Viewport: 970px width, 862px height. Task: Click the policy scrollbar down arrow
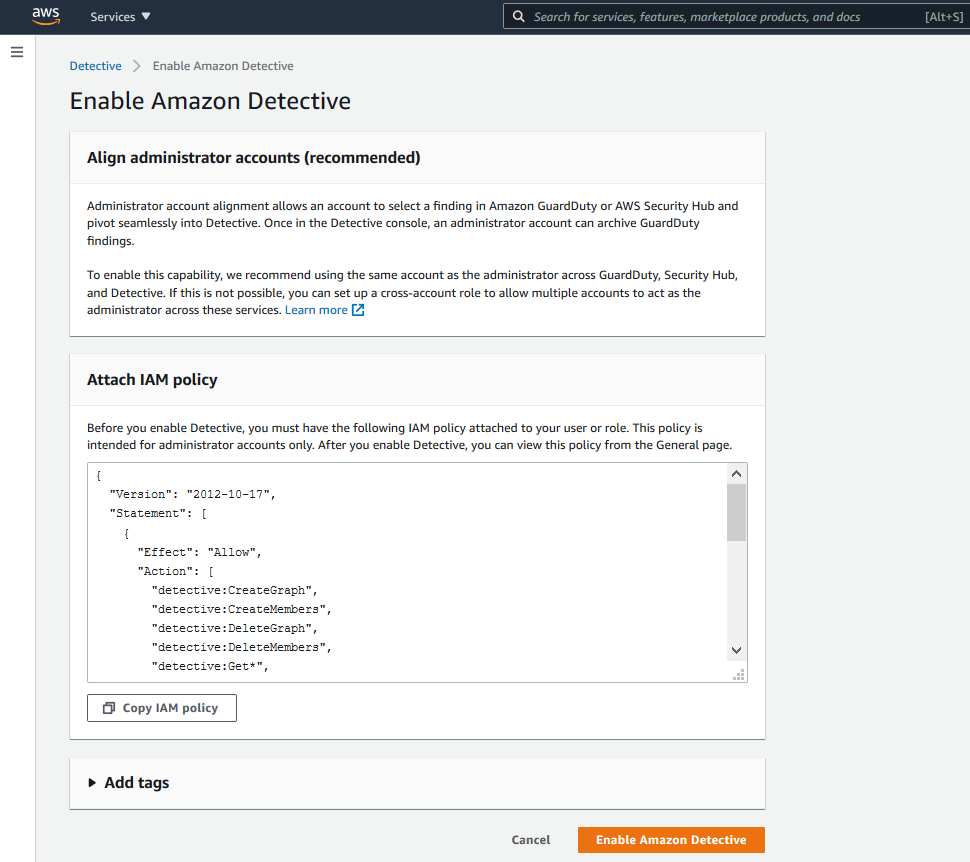point(736,650)
